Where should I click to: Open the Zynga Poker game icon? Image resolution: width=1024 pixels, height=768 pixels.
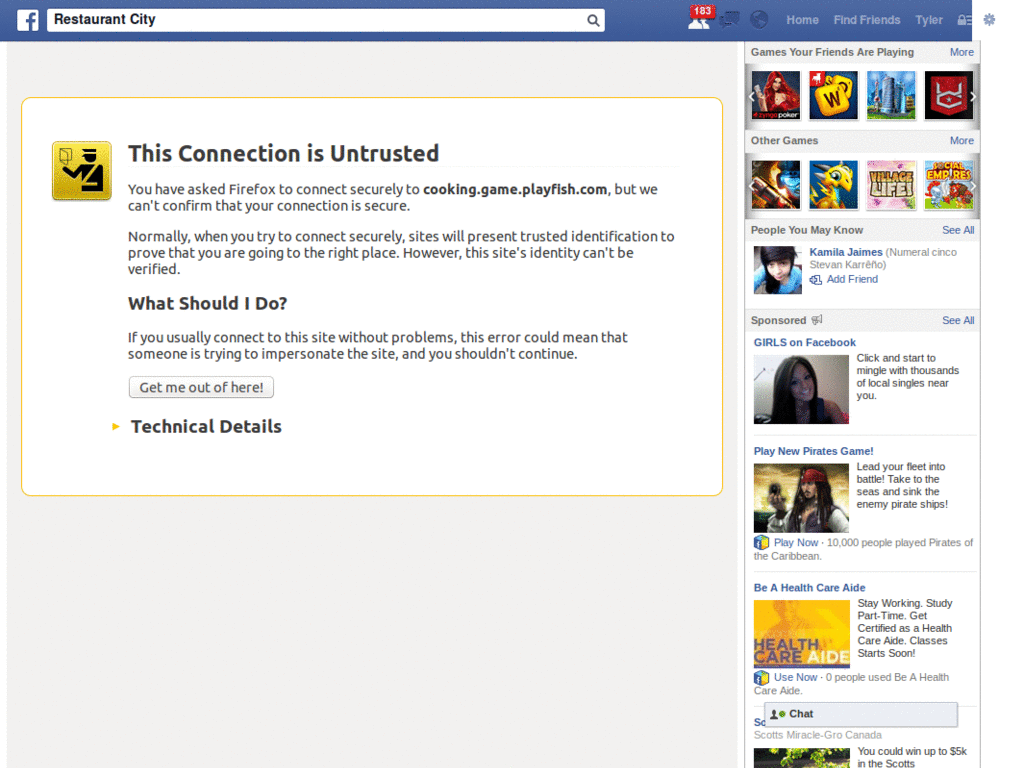[776, 95]
